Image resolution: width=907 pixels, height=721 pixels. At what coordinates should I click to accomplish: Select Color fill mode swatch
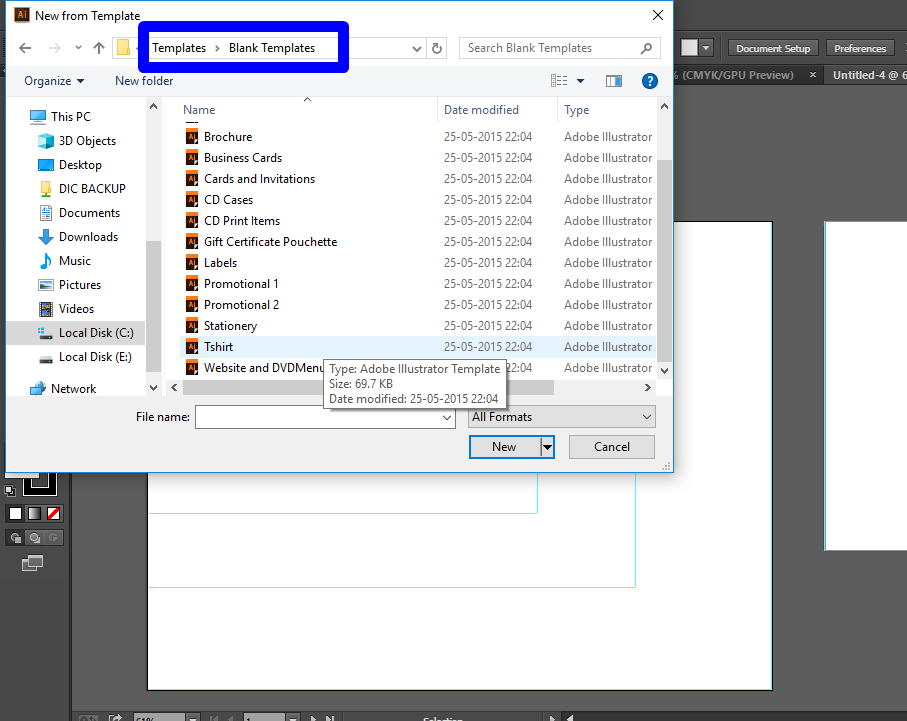(16, 514)
